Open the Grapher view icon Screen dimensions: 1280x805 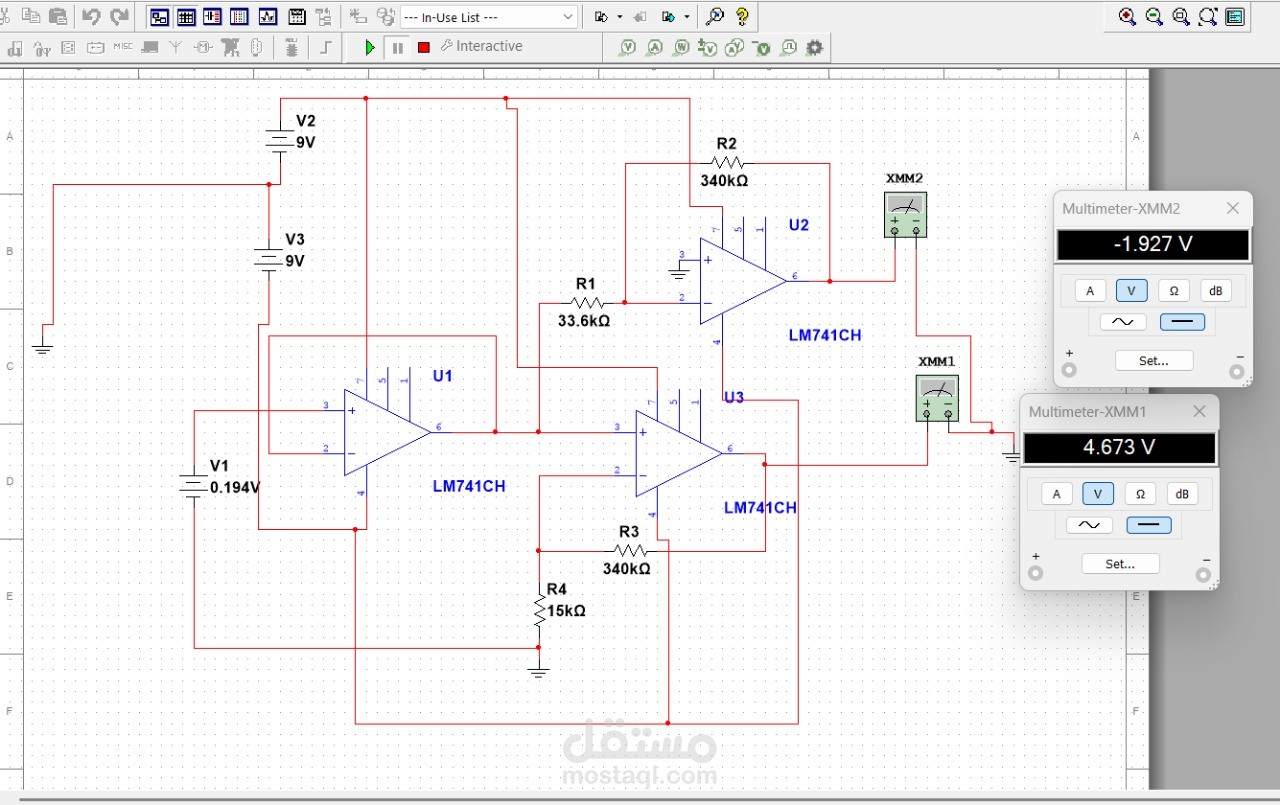(268, 17)
